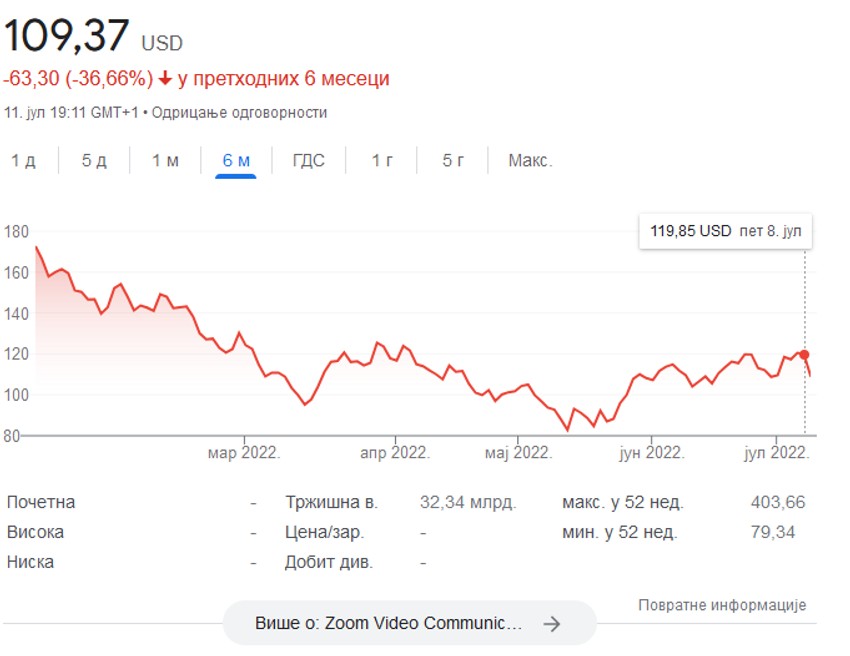Click the Тржишна в. market cap value
Screen dimensions: 850x656
coord(467,502)
